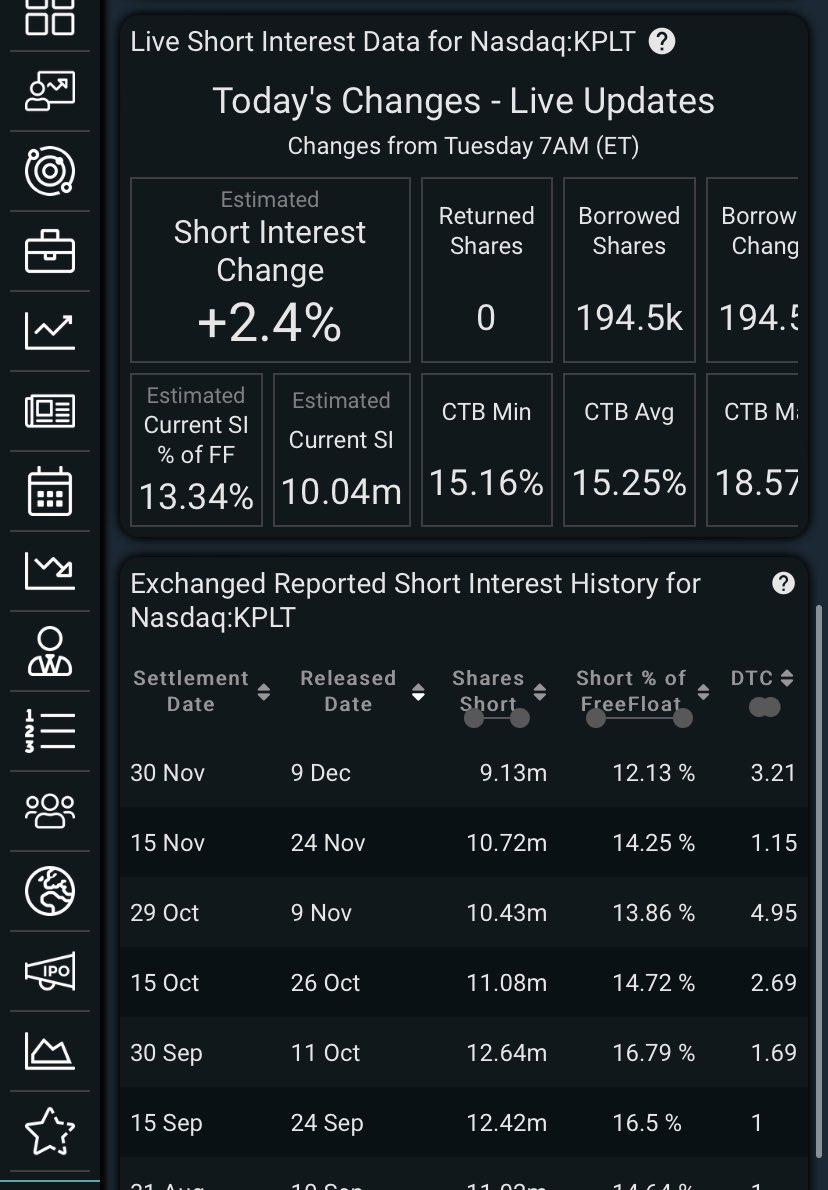The image size is (828, 1190).
Task: Click the 26 Oct released date cell
Action: (x=326, y=983)
